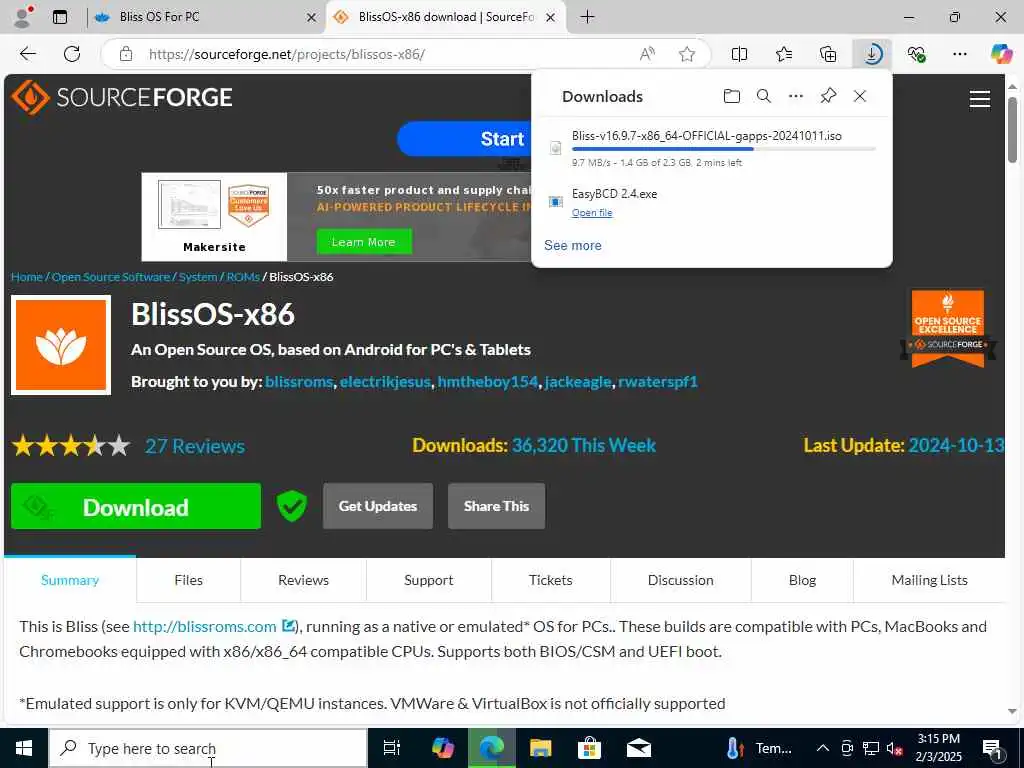Switch to Bliss OS For PC tab
This screenshot has width=1024, height=768.
click(x=204, y=17)
